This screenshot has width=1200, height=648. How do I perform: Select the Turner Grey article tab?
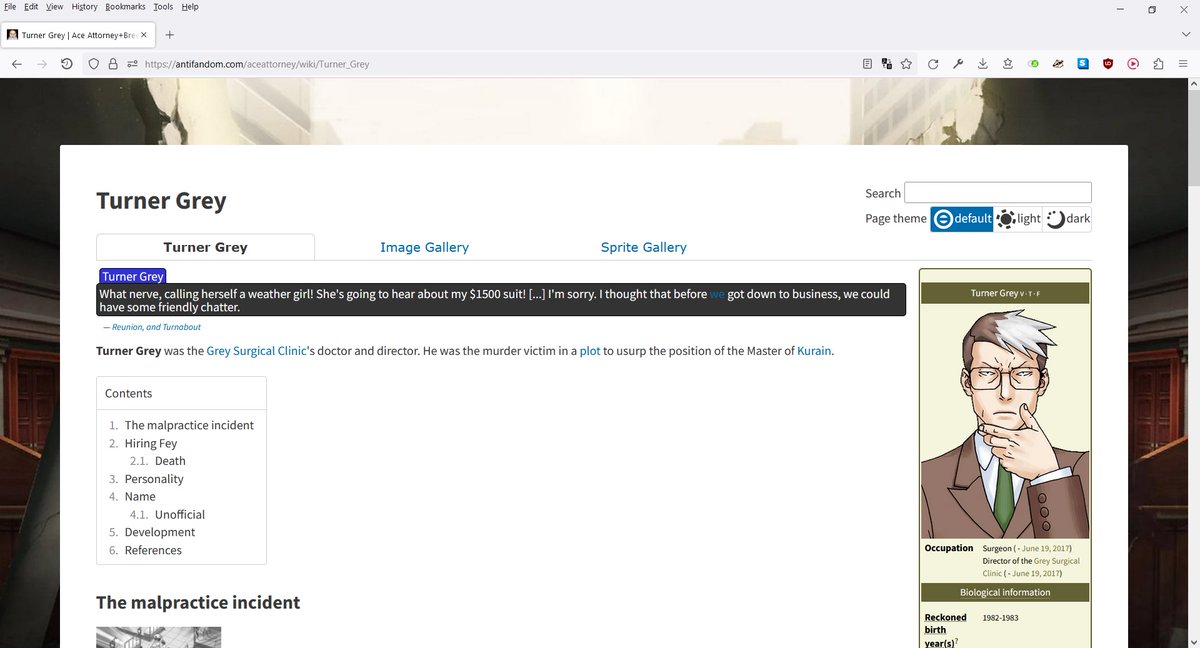click(x=205, y=247)
